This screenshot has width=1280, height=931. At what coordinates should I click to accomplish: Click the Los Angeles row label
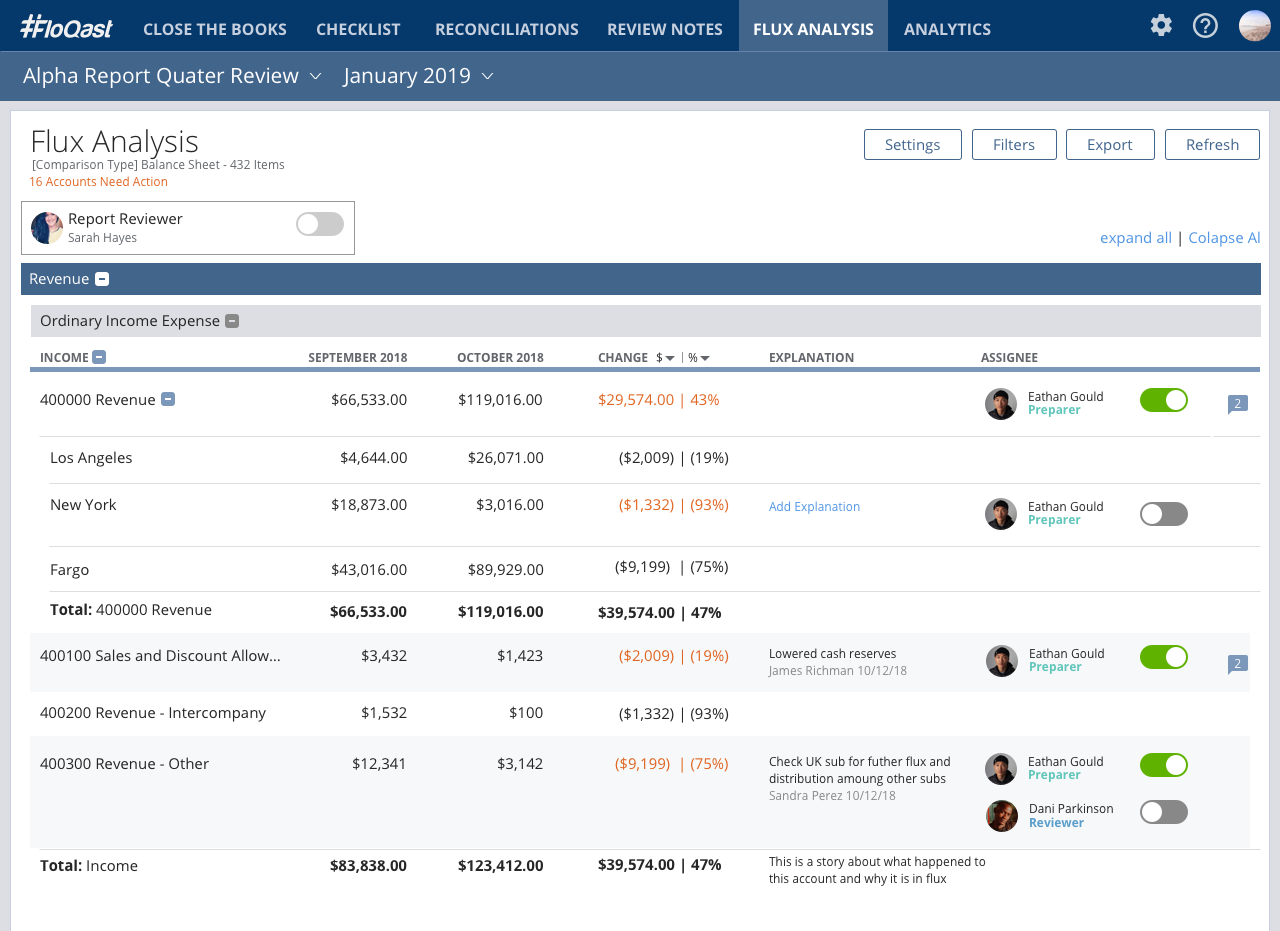[91, 458]
